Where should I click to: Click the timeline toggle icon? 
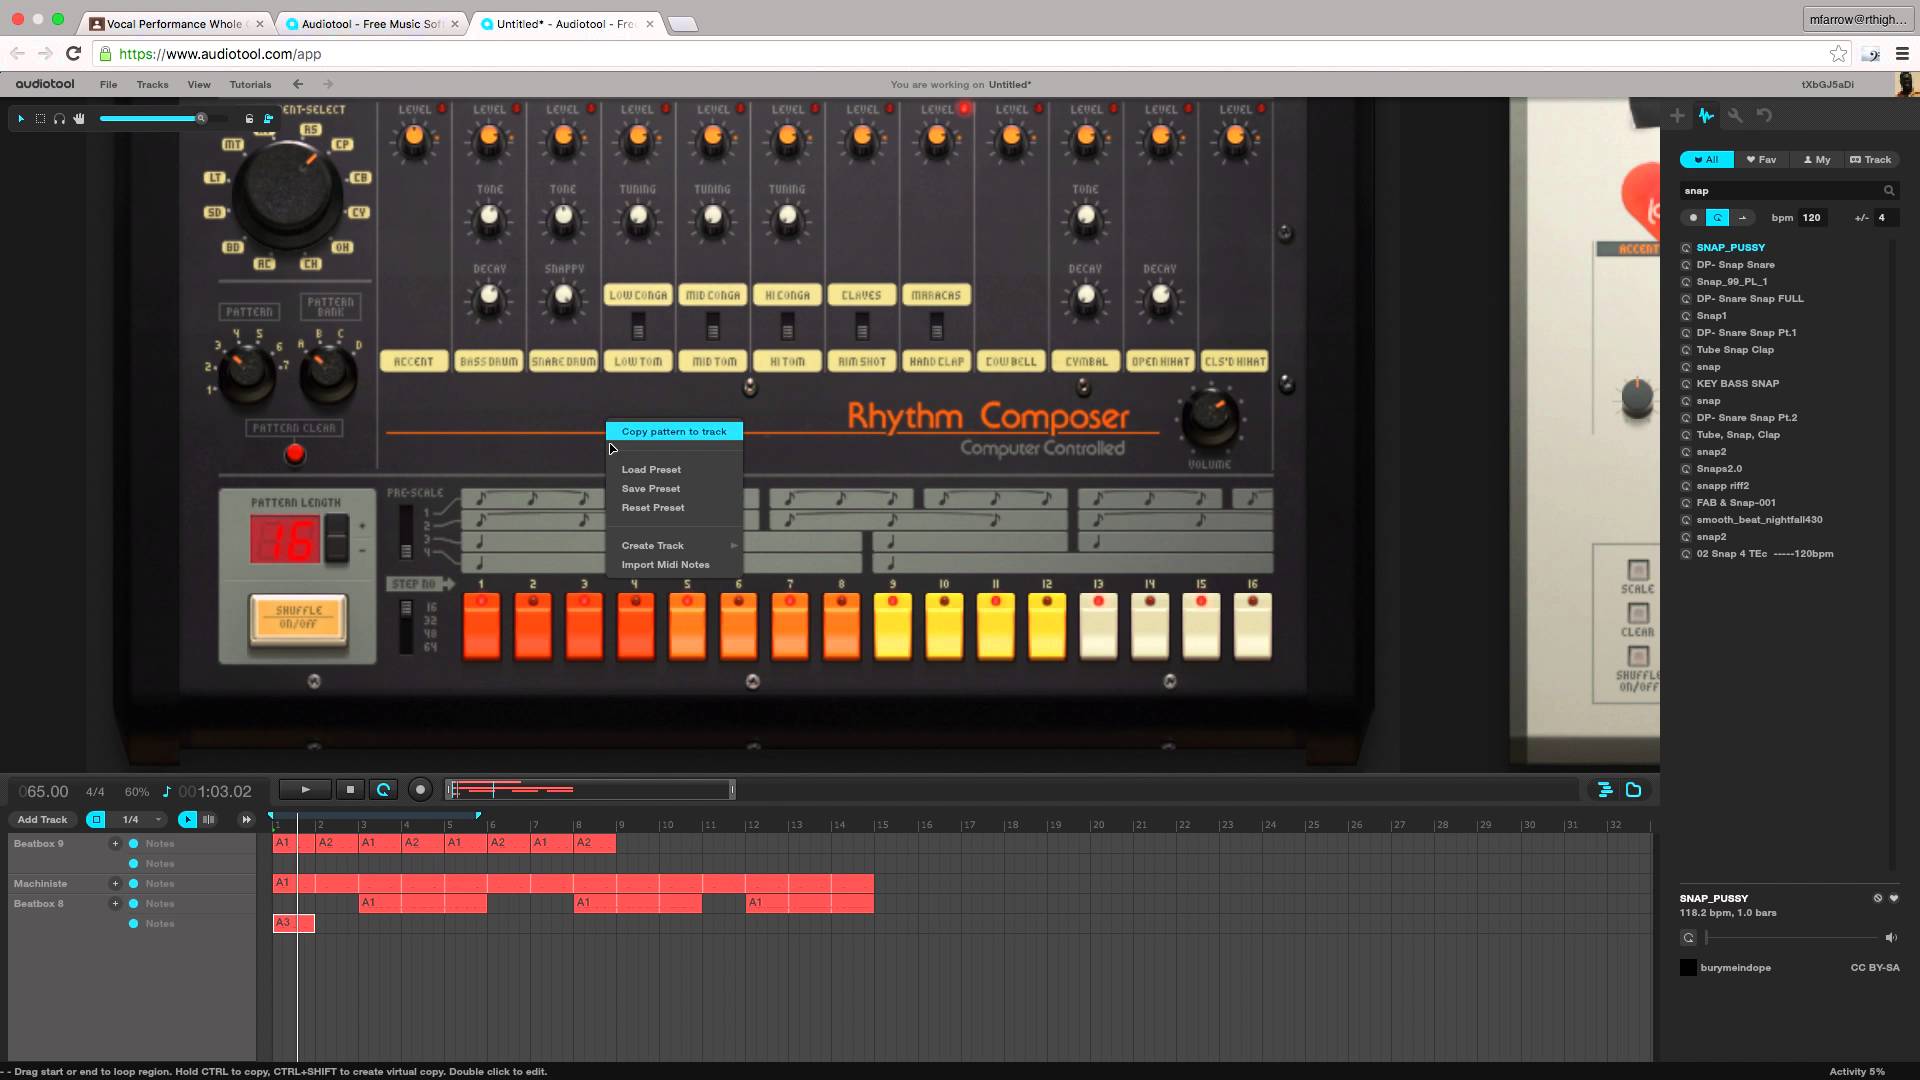pyautogui.click(x=1605, y=790)
